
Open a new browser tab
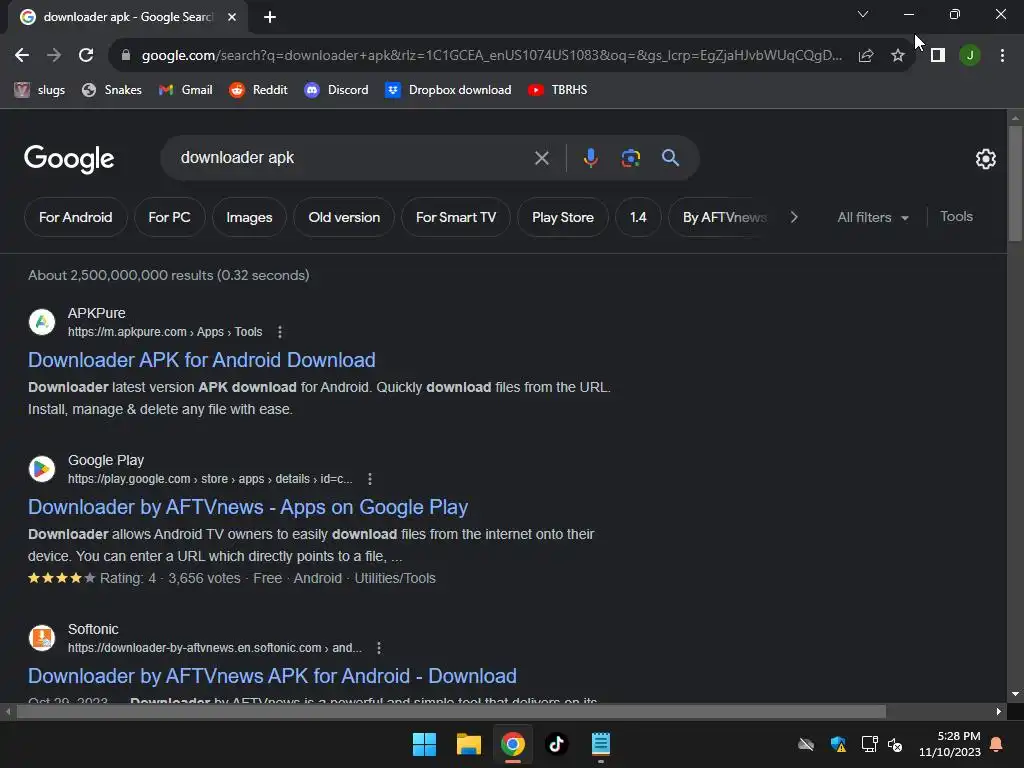(270, 17)
